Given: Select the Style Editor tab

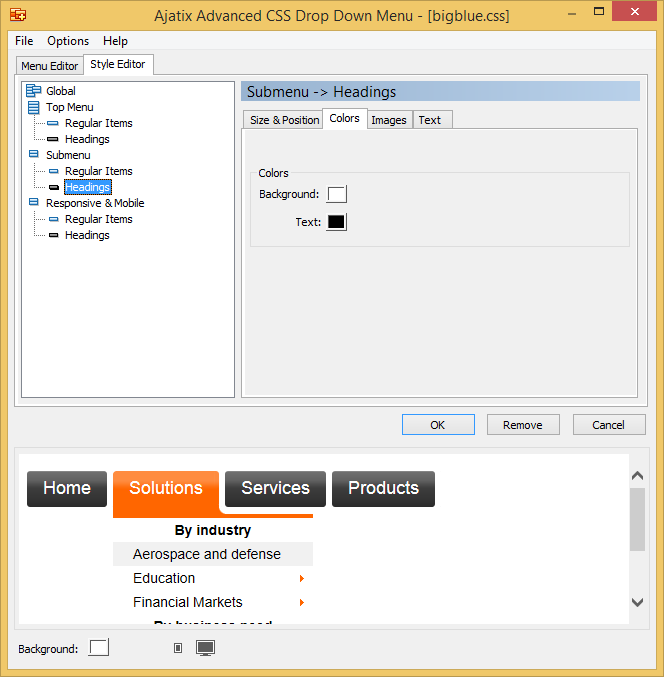Looking at the screenshot, I should coord(118,64).
